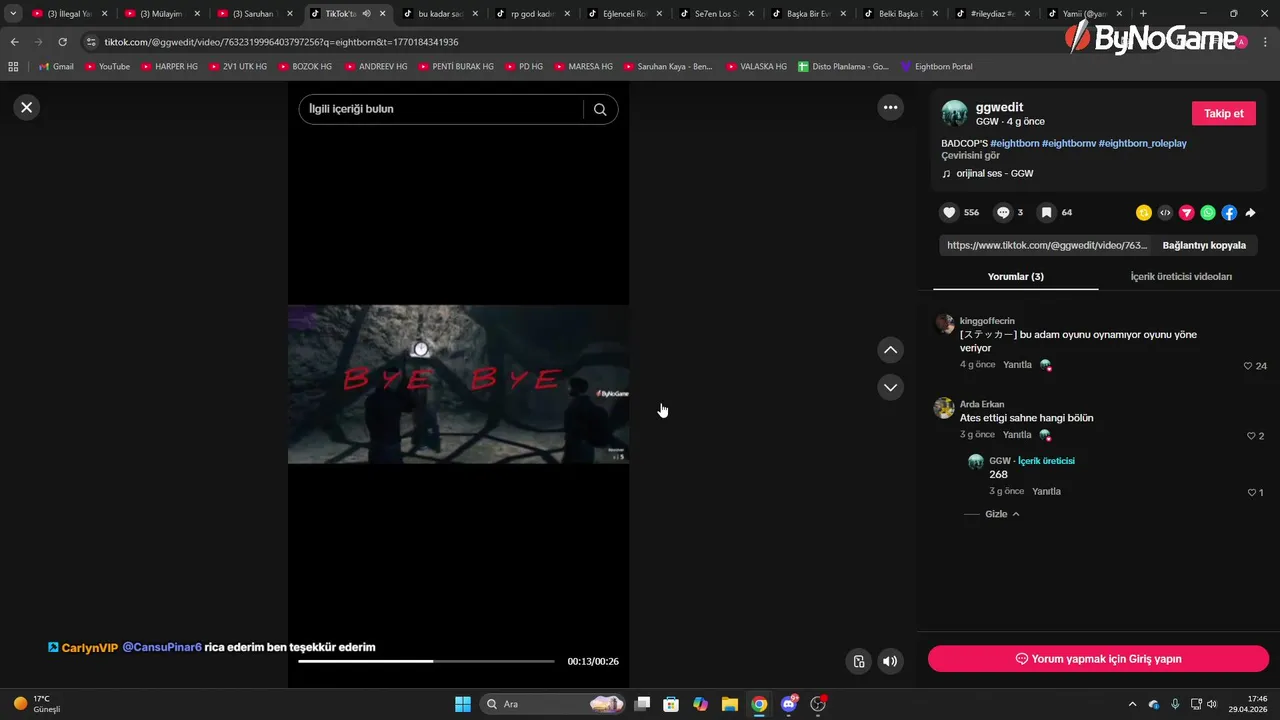
Task: Mute the tab via speaker icon on TikTok tab
Action: tap(367, 14)
